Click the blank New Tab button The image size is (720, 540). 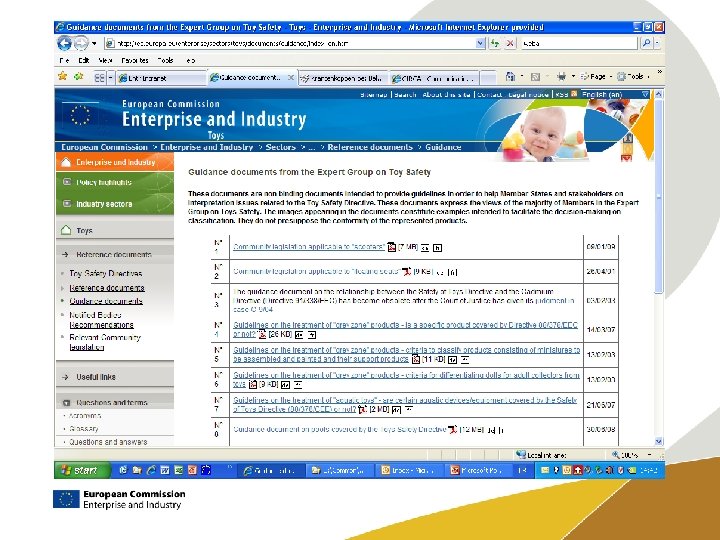(x=489, y=78)
